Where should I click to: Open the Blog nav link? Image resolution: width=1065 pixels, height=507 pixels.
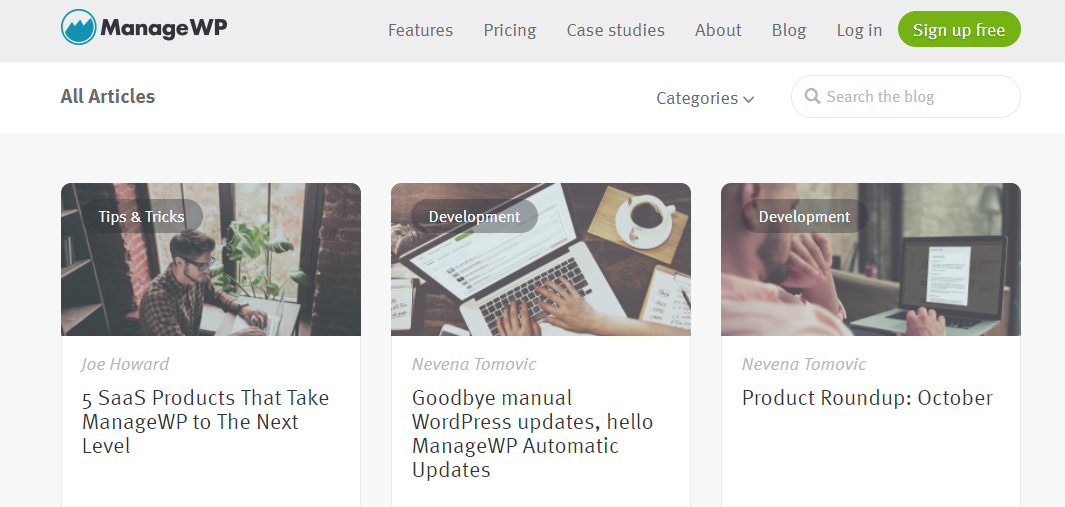789,30
